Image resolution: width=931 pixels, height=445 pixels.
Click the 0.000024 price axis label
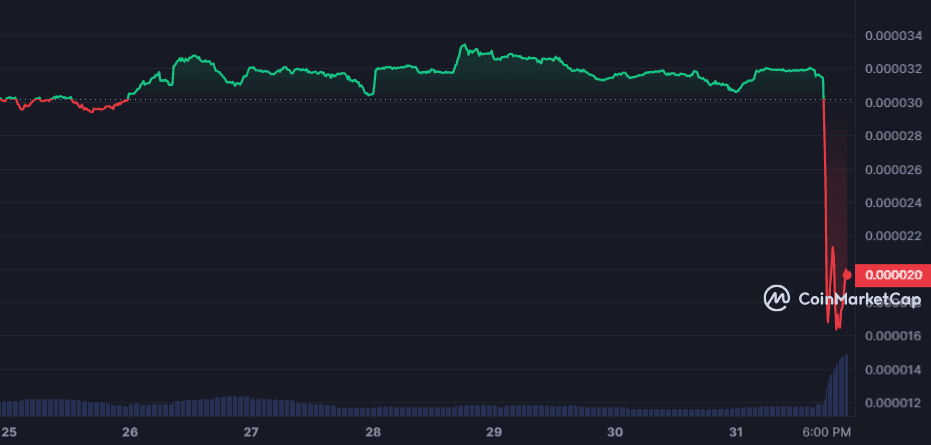[x=893, y=203]
